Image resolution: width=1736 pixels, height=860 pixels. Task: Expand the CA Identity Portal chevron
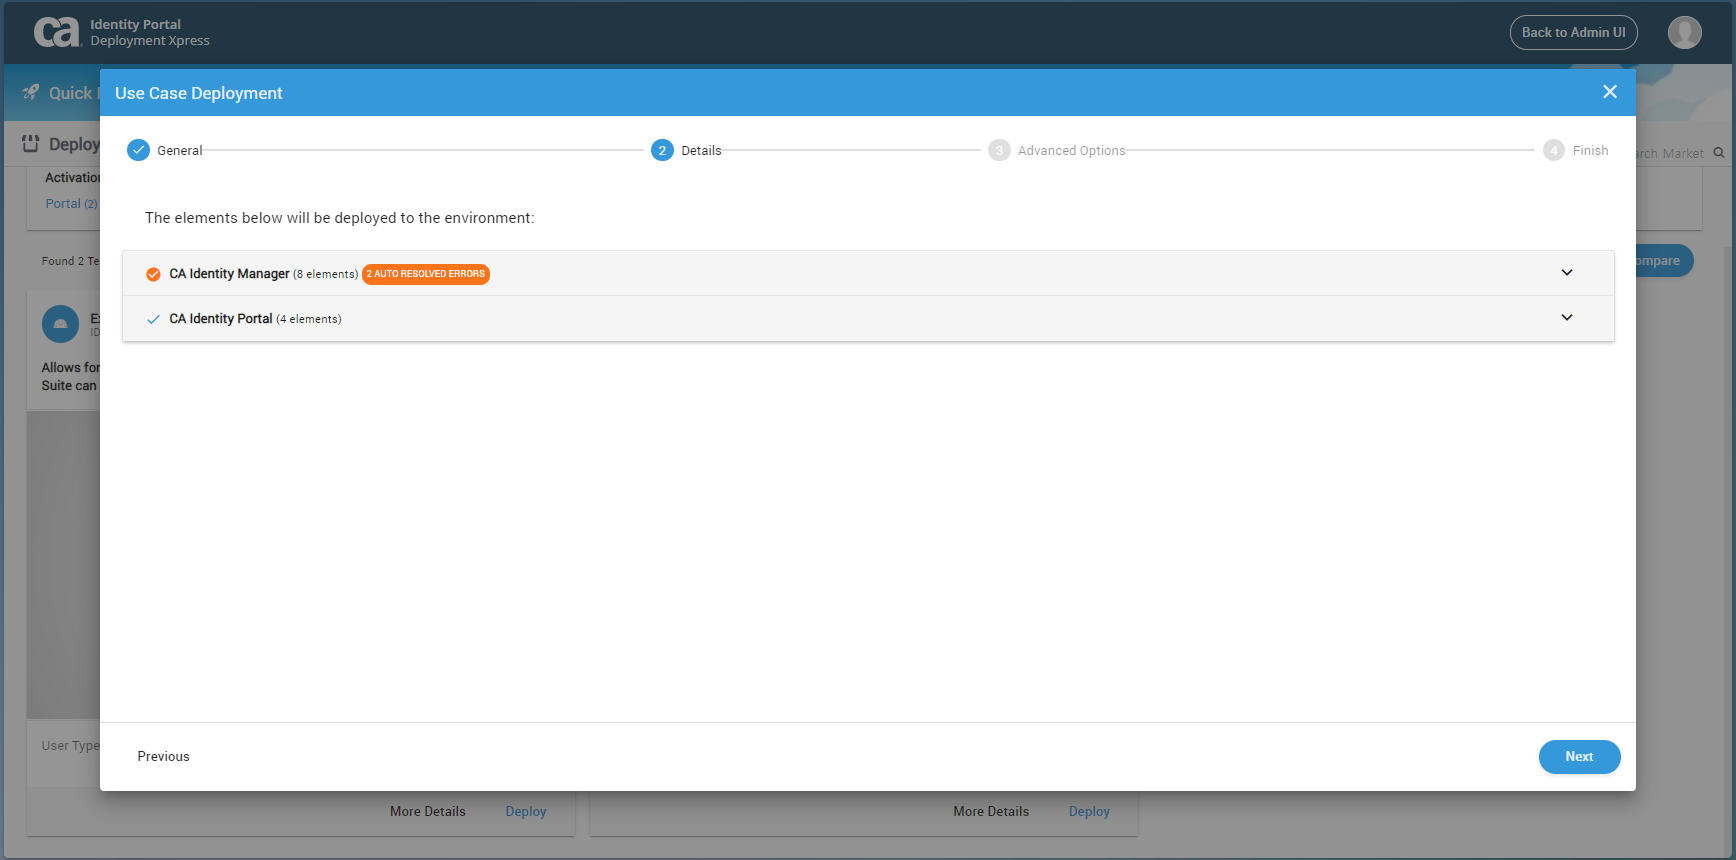click(x=1567, y=317)
